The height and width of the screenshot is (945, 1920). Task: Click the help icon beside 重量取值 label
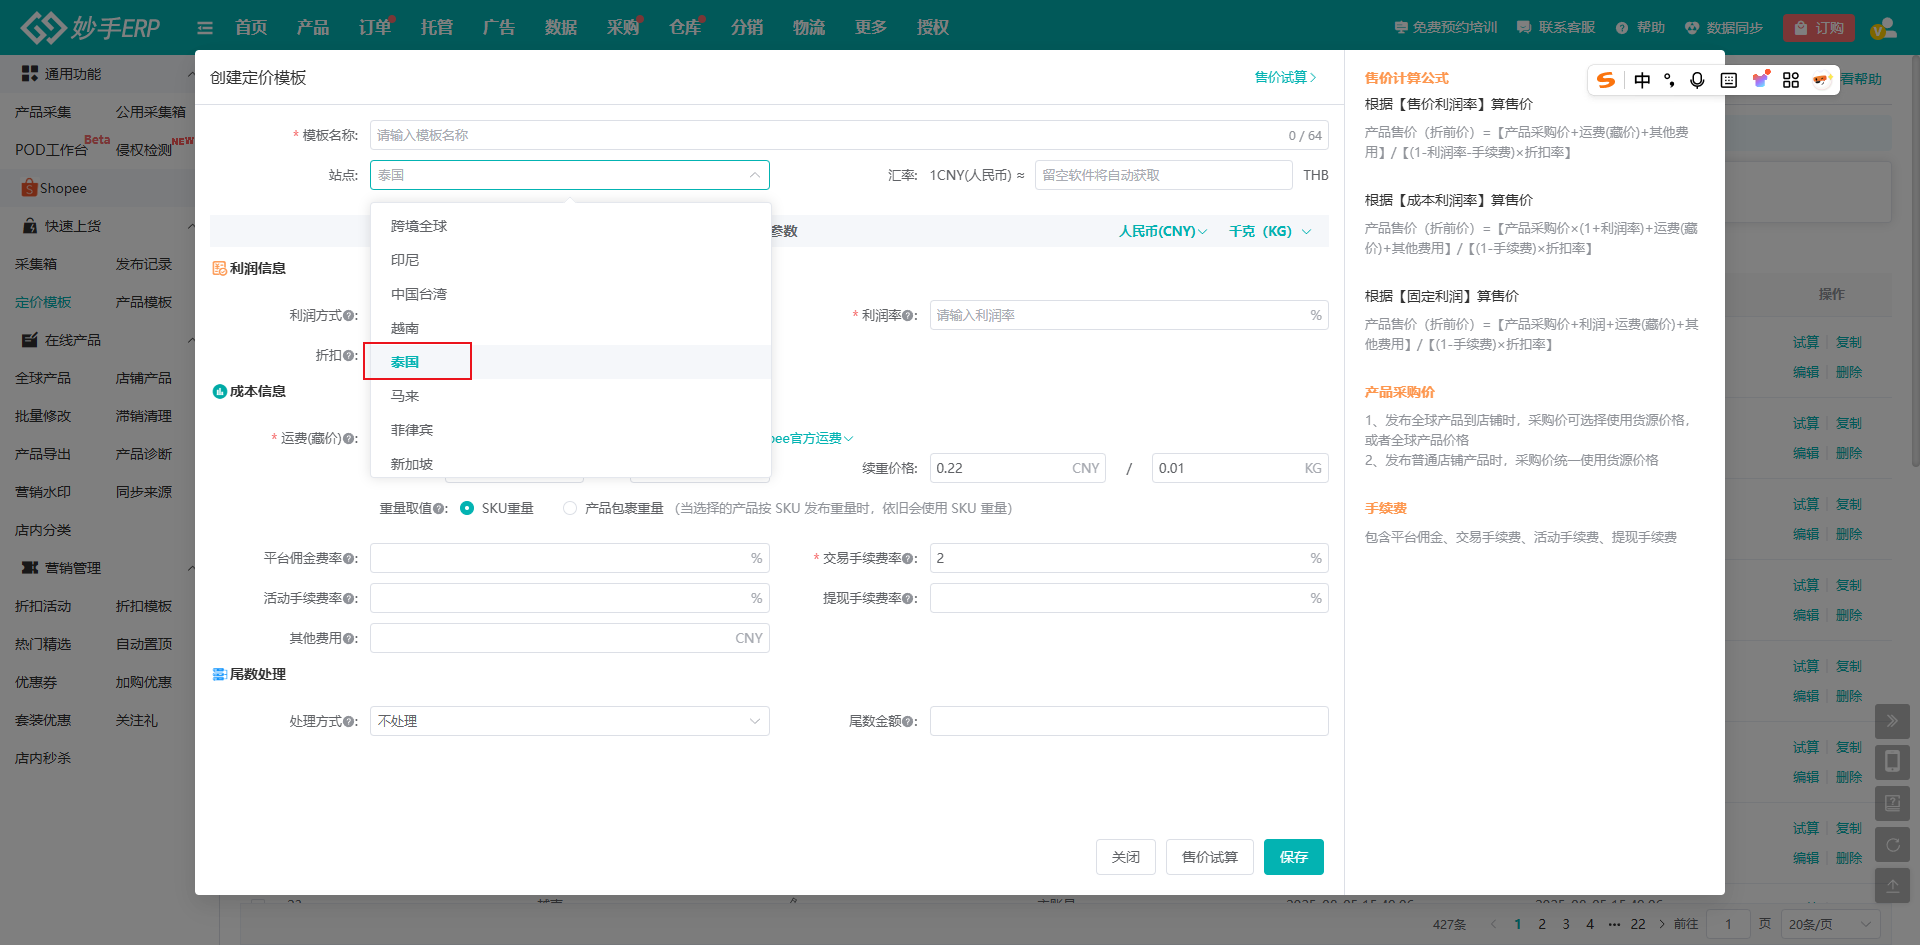(439, 509)
